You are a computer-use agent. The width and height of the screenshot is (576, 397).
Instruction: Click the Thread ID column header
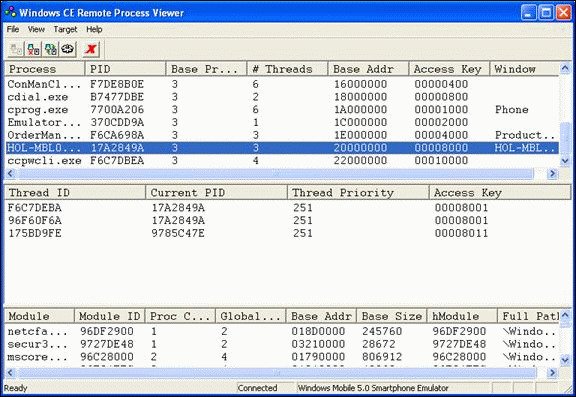point(75,192)
